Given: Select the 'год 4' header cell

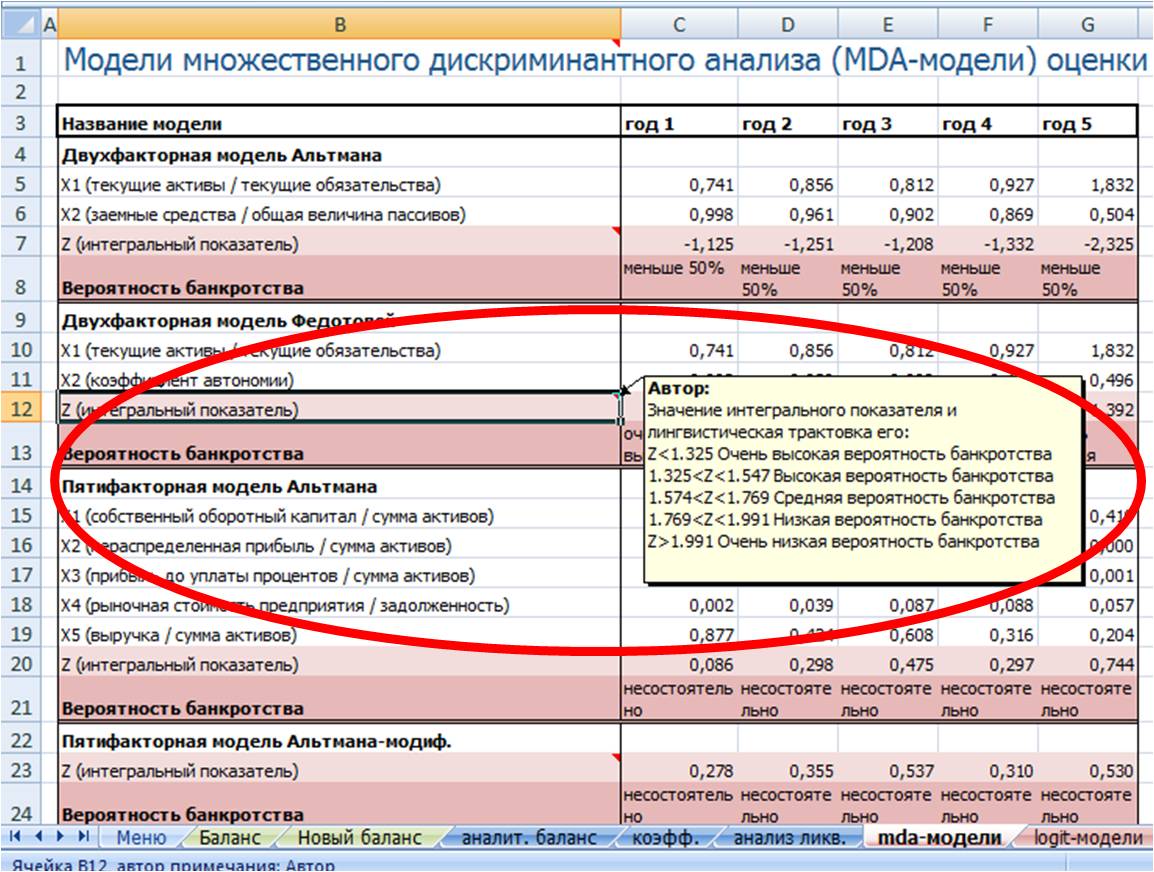Looking at the screenshot, I should point(988,122).
